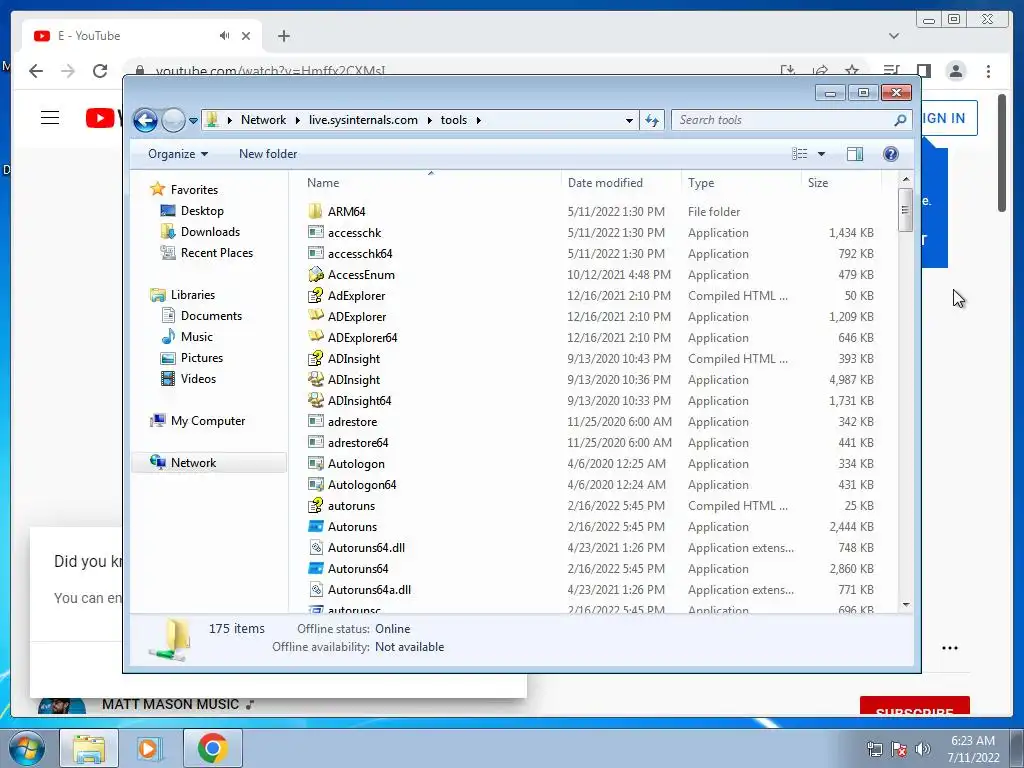This screenshot has height=768, width=1024.
Task: Expand the arrow after tools breadcrumb
Action: (x=479, y=120)
